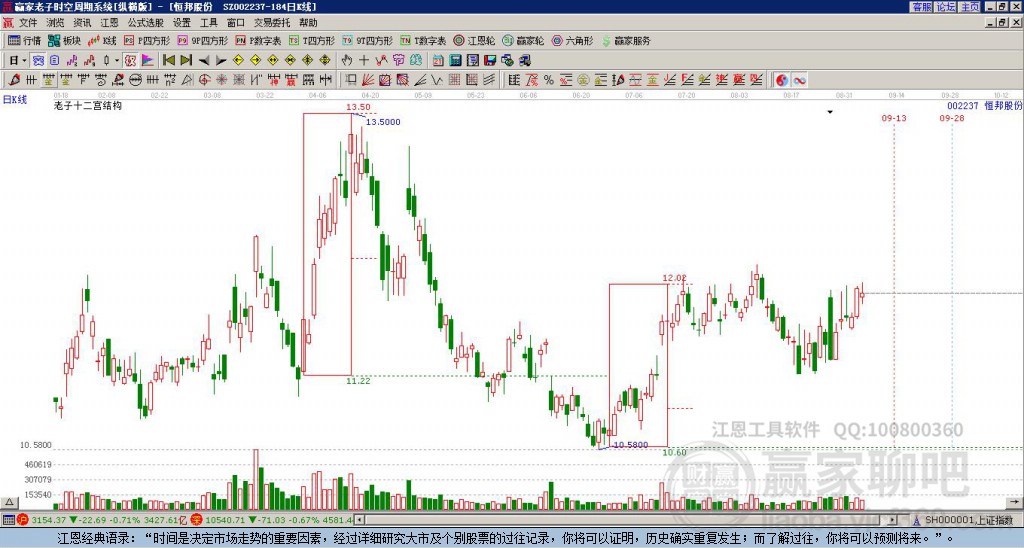Toggle the infinity symbol tool
The width and height of the screenshot is (1024, 548).
tap(799, 80)
